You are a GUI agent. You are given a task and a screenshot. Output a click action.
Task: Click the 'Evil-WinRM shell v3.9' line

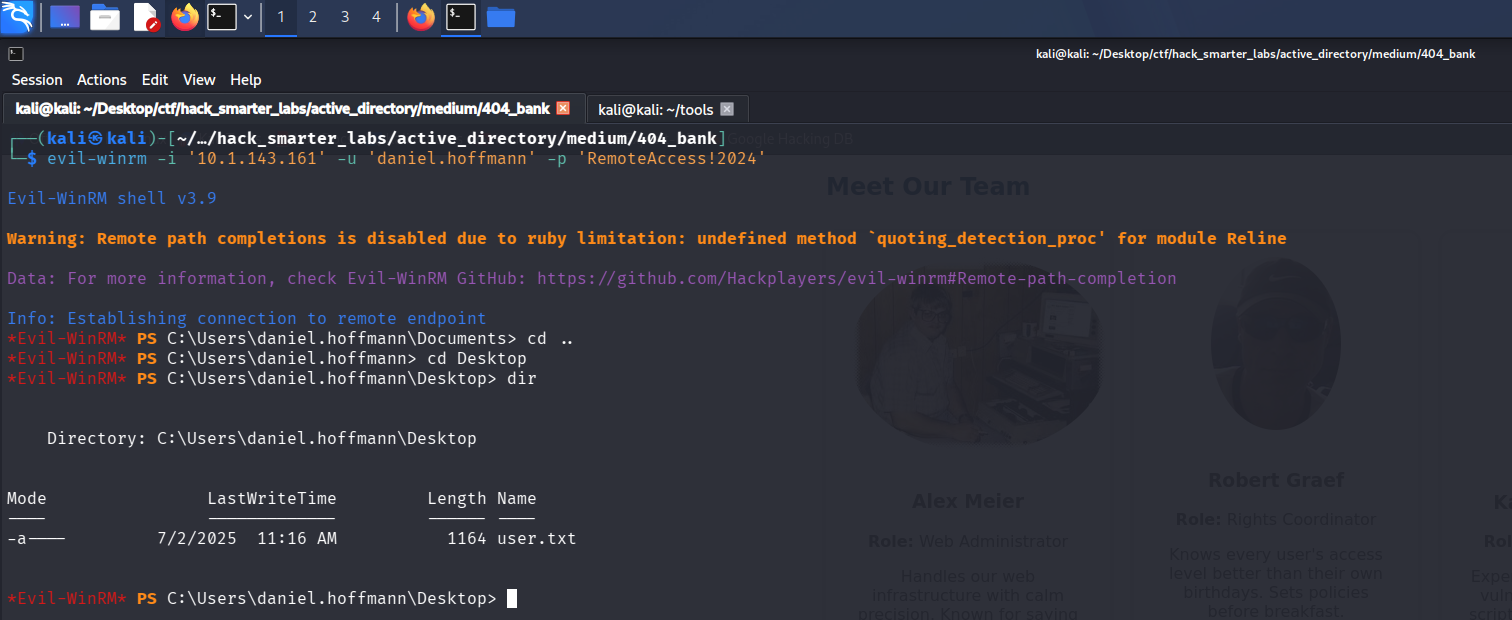[x=112, y=198]
